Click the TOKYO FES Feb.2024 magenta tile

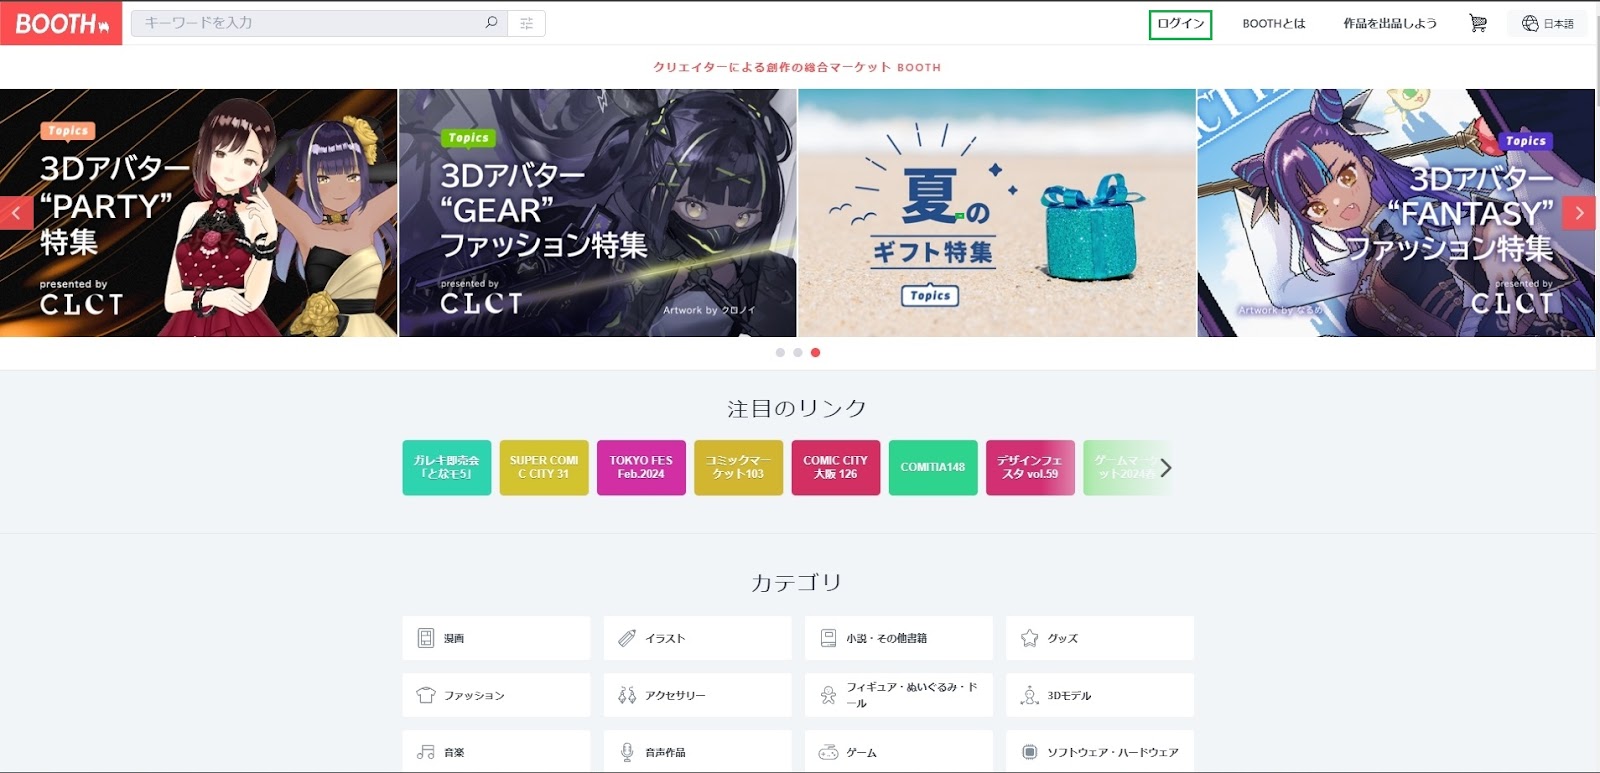[641, 468]
